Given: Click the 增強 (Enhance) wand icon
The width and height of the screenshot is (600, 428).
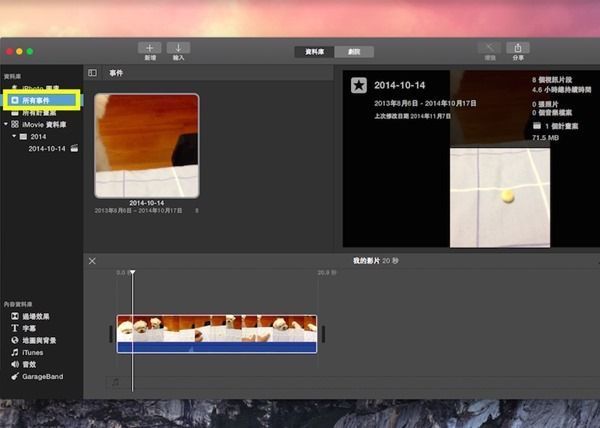Looking at the screenshot, I should click(x=489, y=48).
